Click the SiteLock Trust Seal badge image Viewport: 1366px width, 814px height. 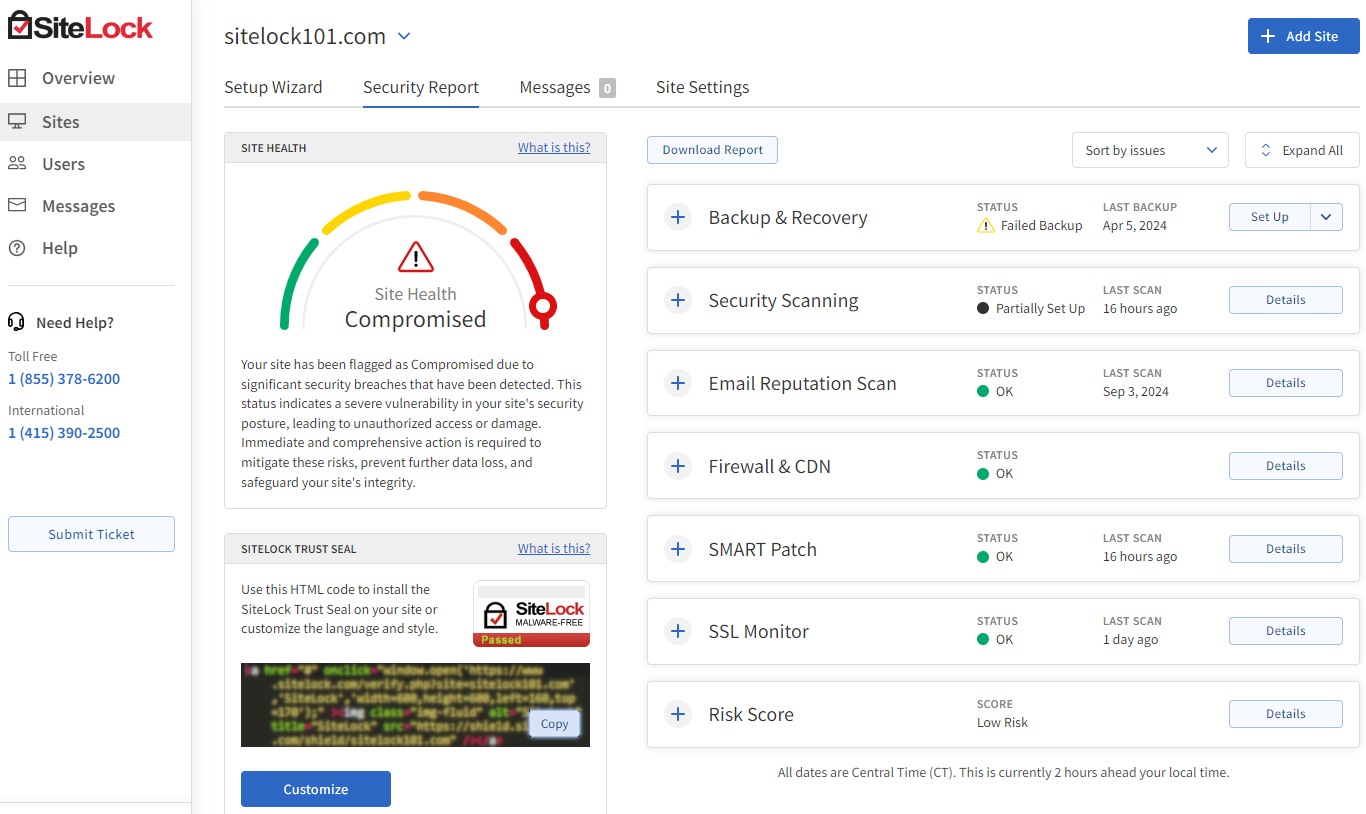point(531,614)
